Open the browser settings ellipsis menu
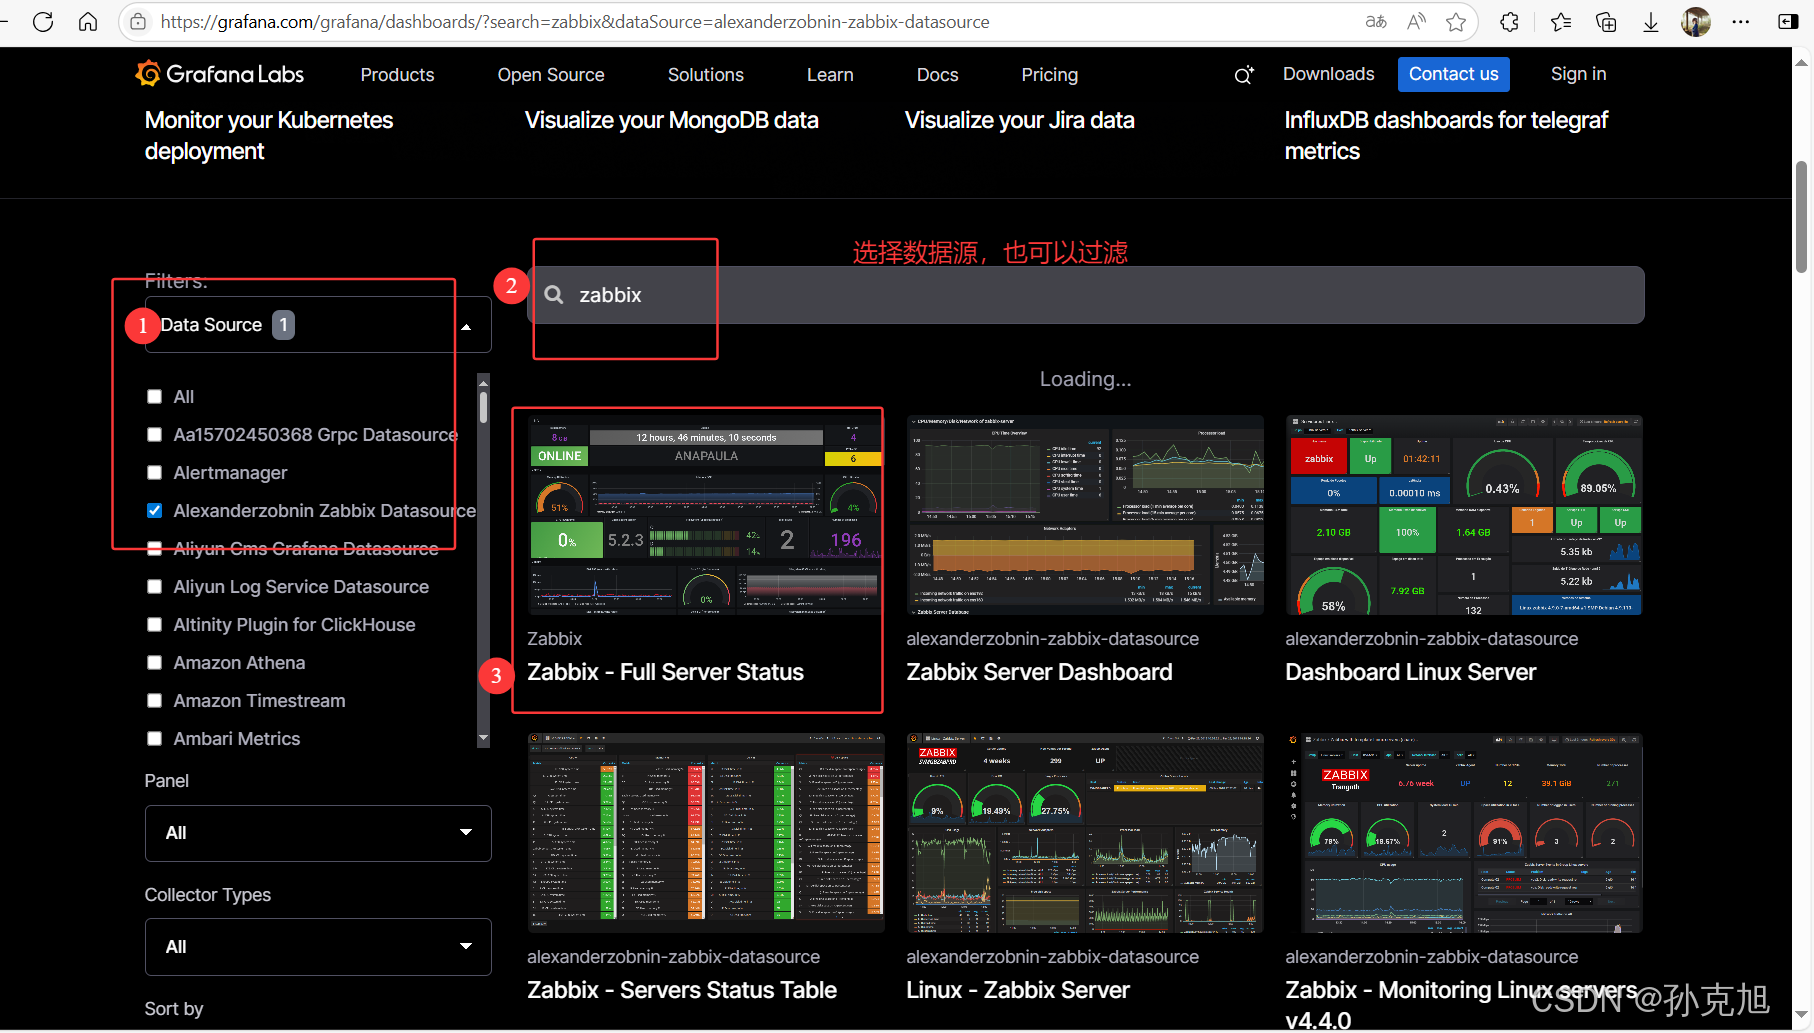The width and height of the screenshot is (1814, 1033). point(1741,21)
